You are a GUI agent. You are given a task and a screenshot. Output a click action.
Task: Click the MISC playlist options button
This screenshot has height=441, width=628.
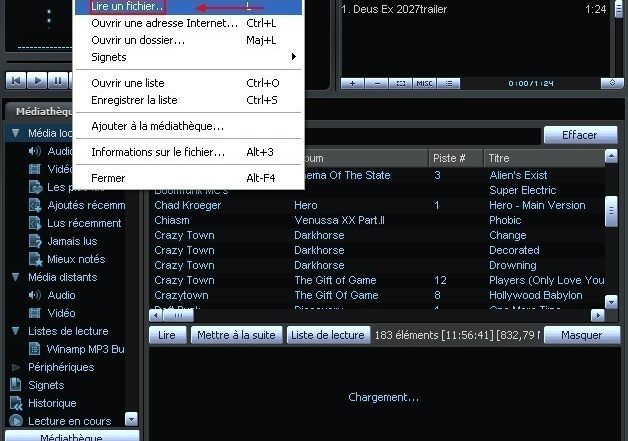click(x=424, y=83)
